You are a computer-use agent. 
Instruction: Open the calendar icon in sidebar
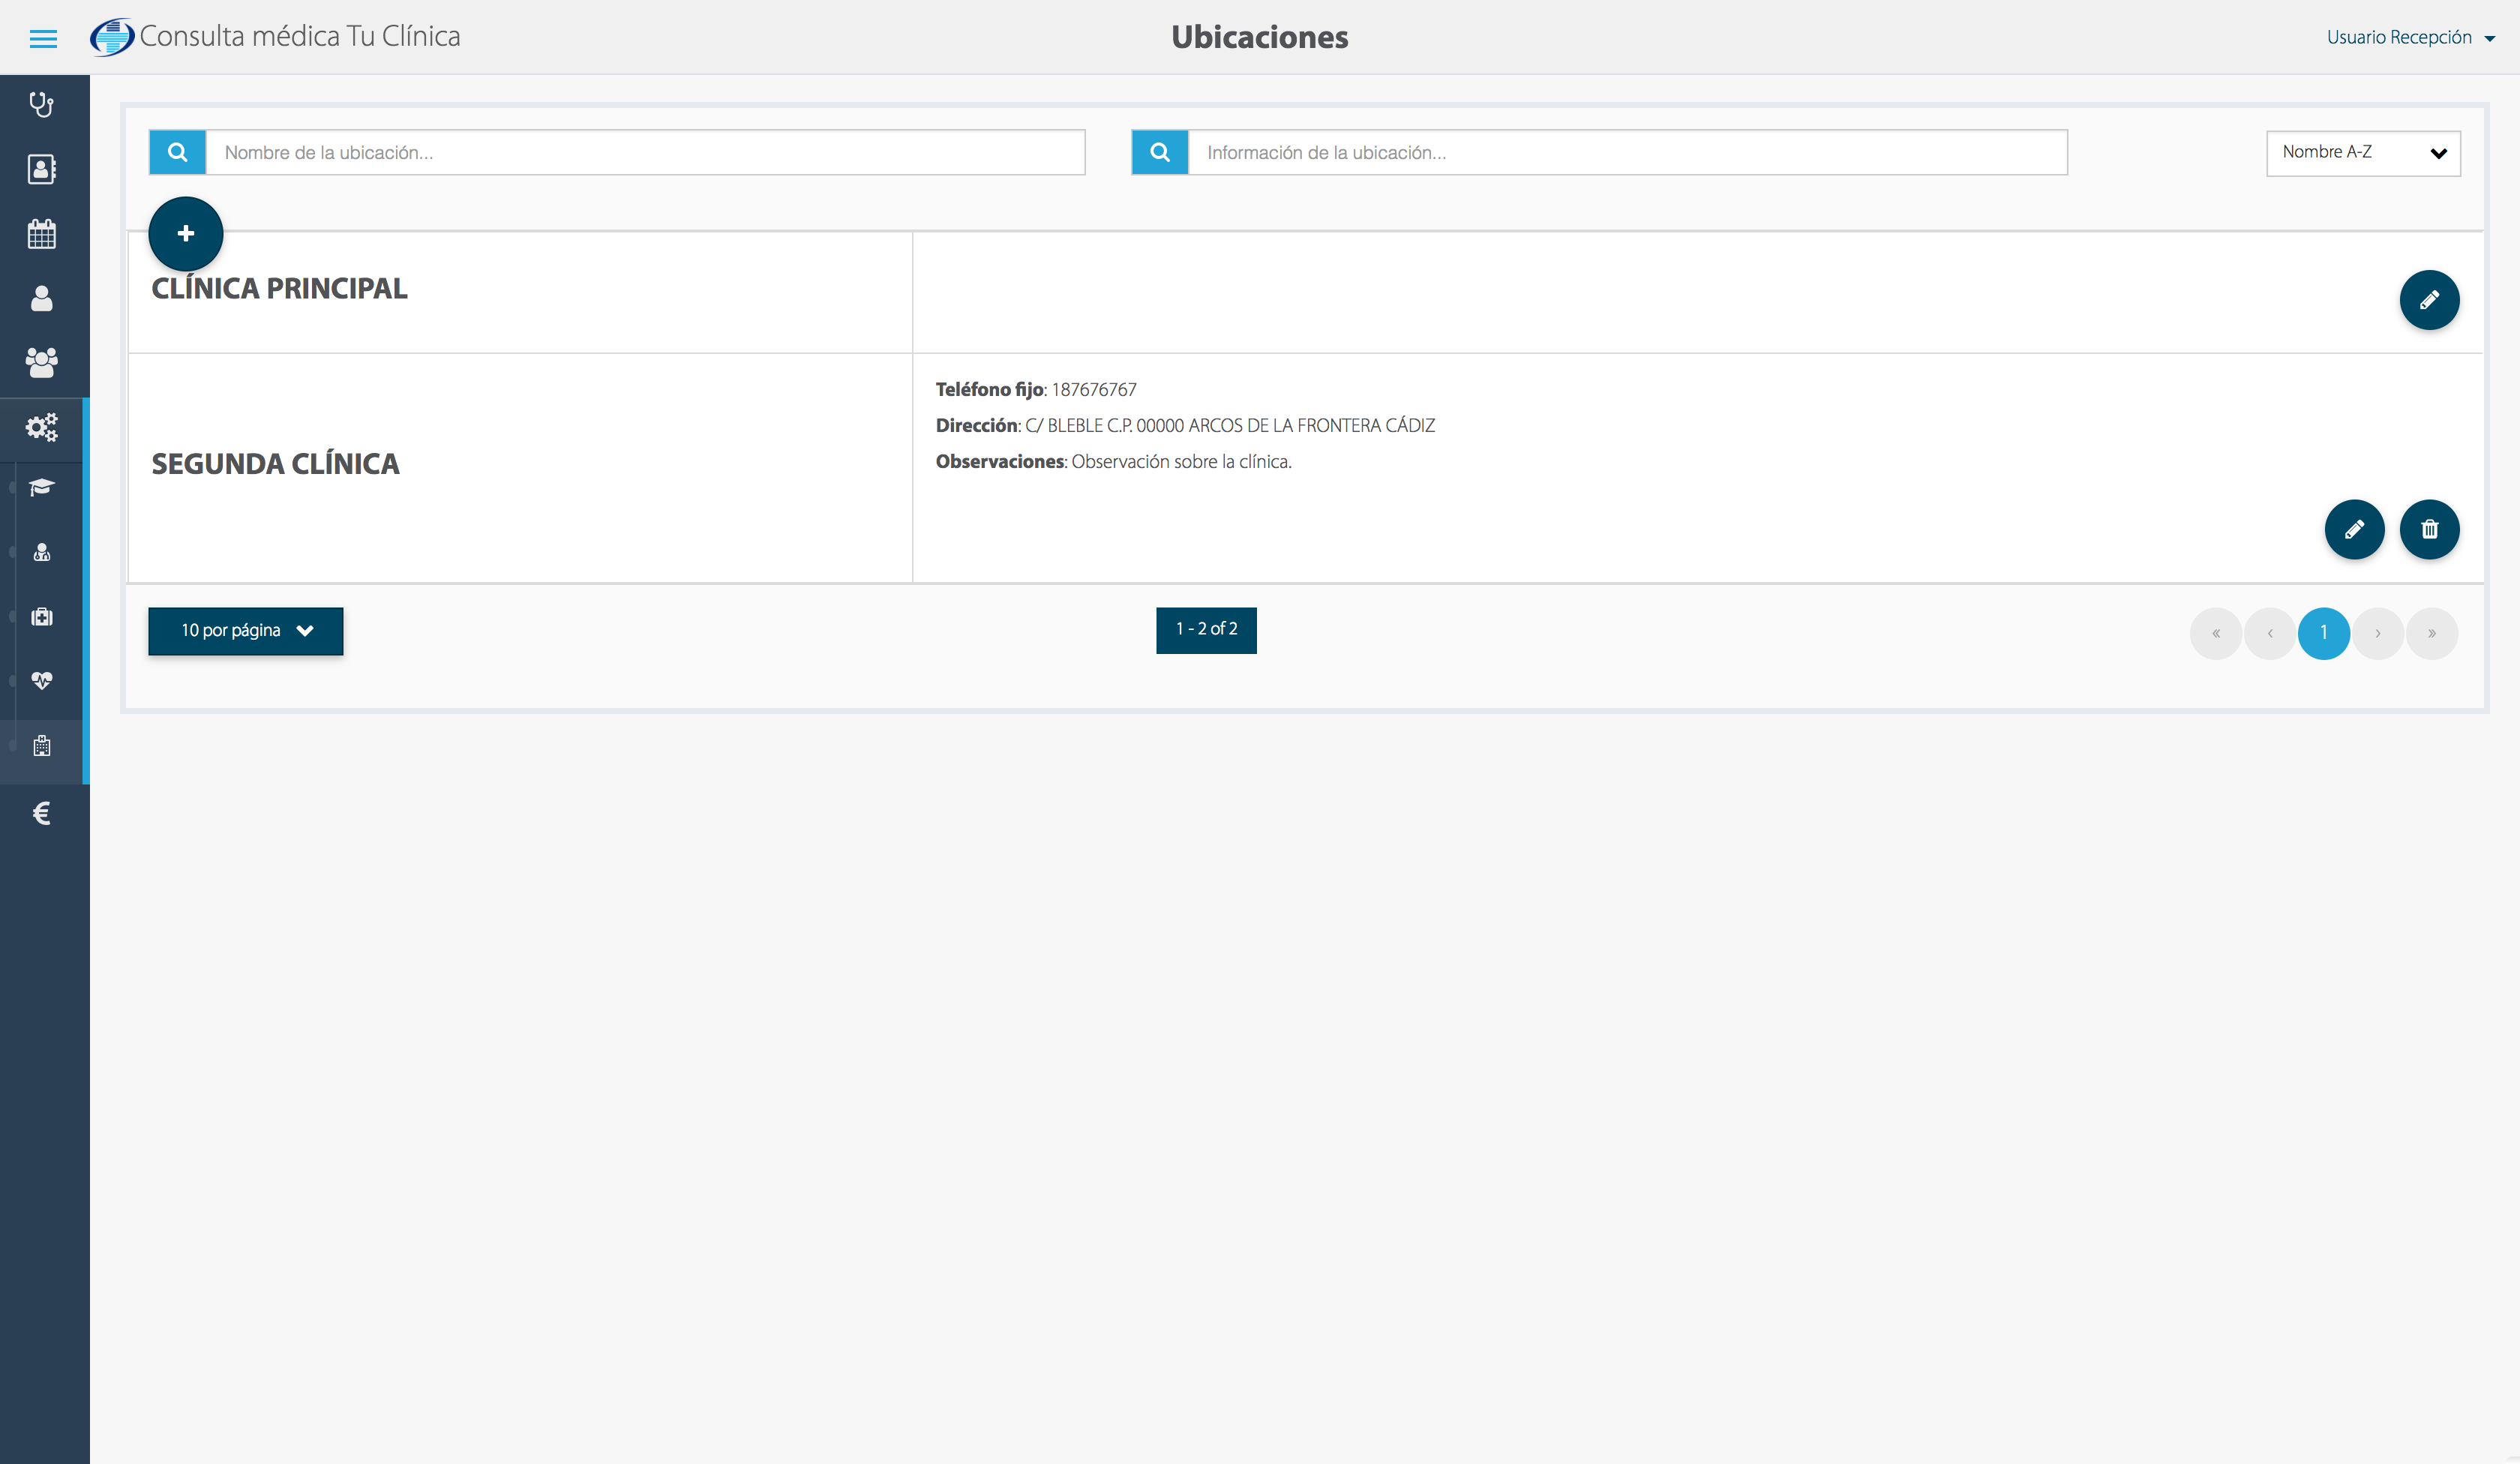tap(41, 234)
